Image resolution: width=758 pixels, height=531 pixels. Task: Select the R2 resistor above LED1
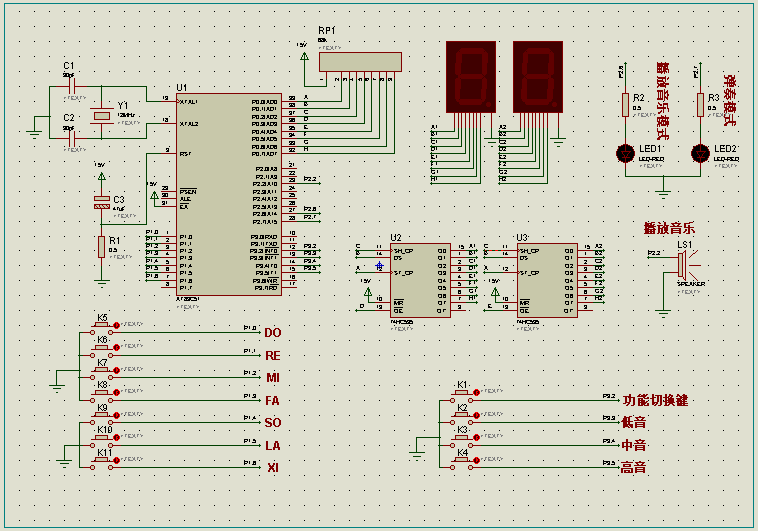click(x=626, y=105)
